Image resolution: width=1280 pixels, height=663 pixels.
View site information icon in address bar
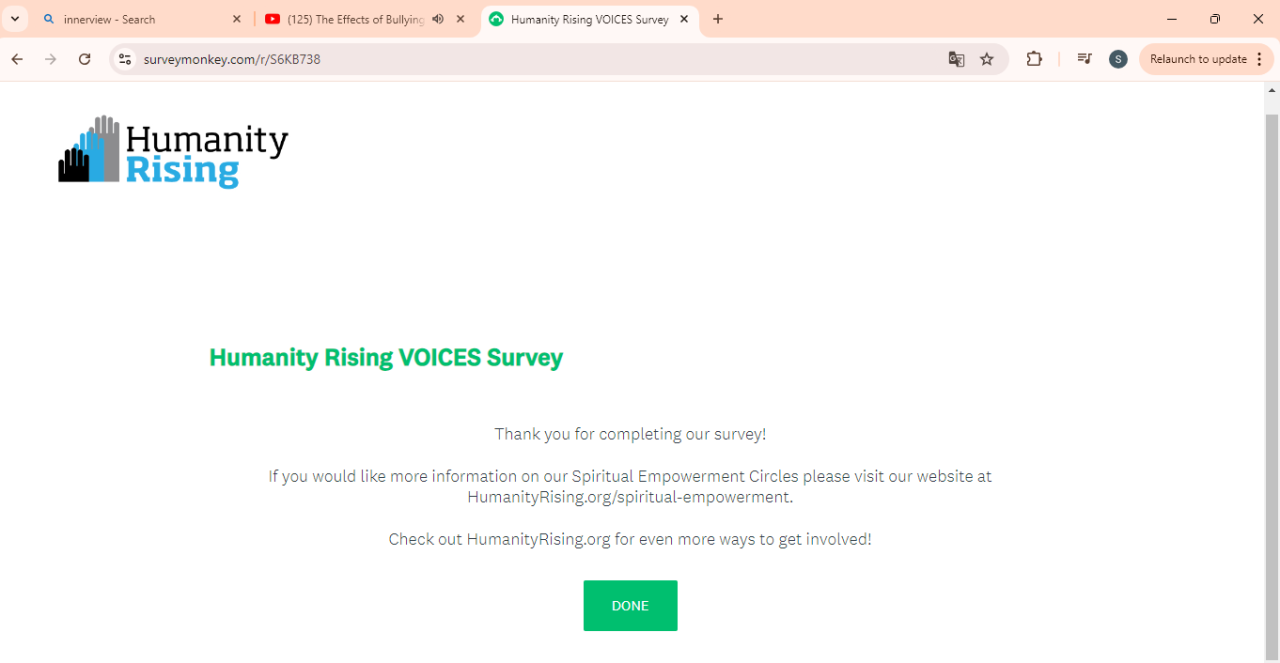125,59
